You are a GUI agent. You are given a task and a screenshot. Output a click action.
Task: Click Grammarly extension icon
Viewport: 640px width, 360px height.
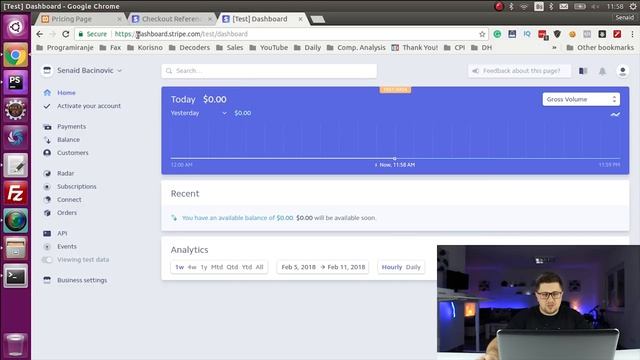point(497,34)
